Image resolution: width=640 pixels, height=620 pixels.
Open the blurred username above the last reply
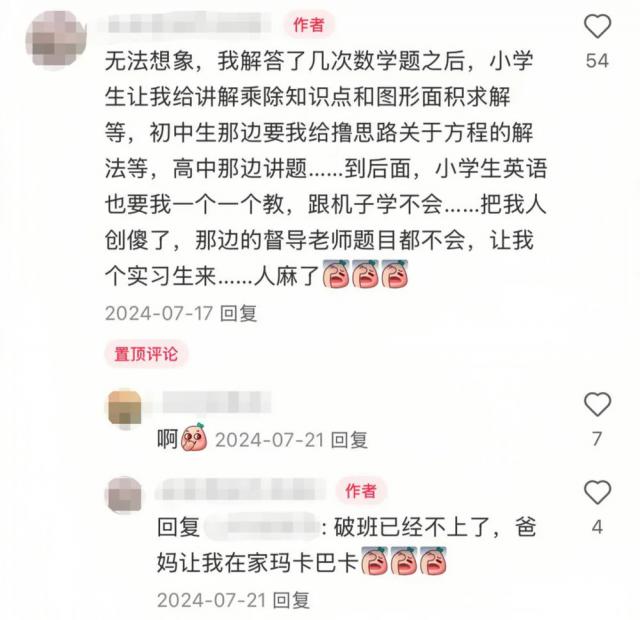tap(241, 490)
